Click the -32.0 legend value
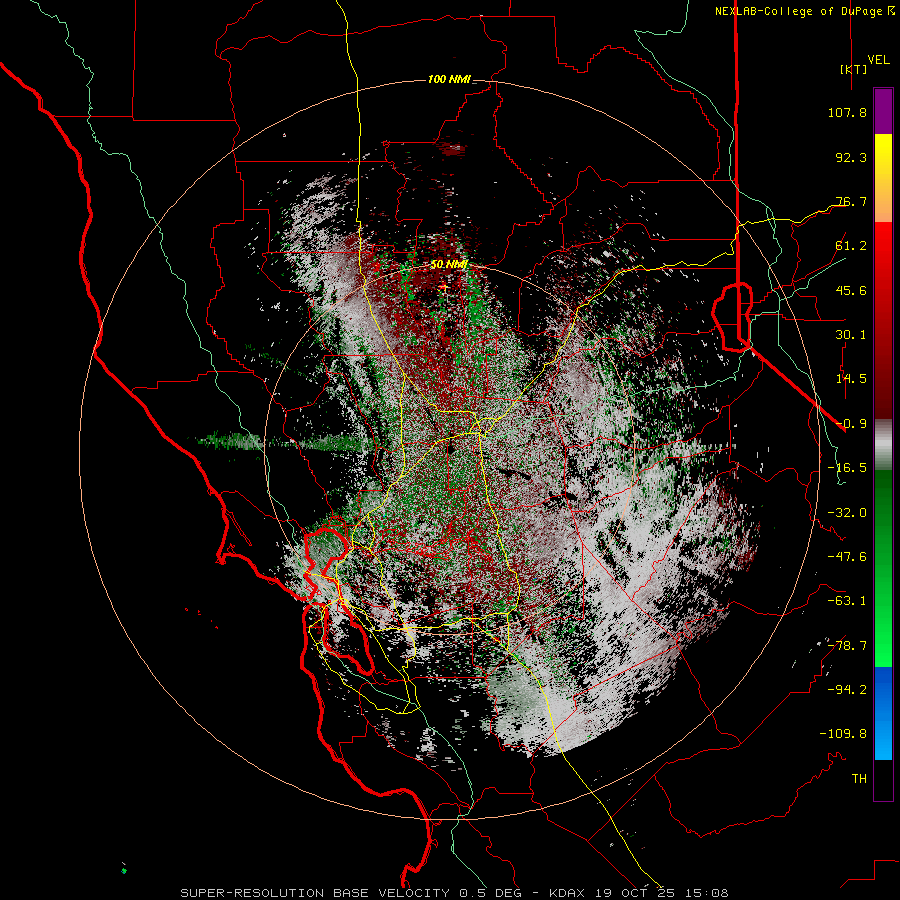The height and width of the screenshot is (900, 900). click(x=847, y=513)
